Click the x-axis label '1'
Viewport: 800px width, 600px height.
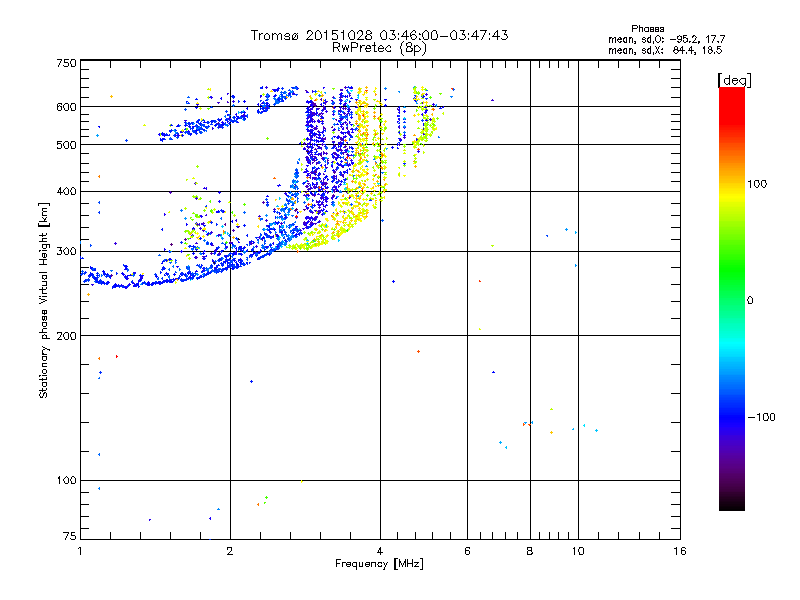point(80,551)
